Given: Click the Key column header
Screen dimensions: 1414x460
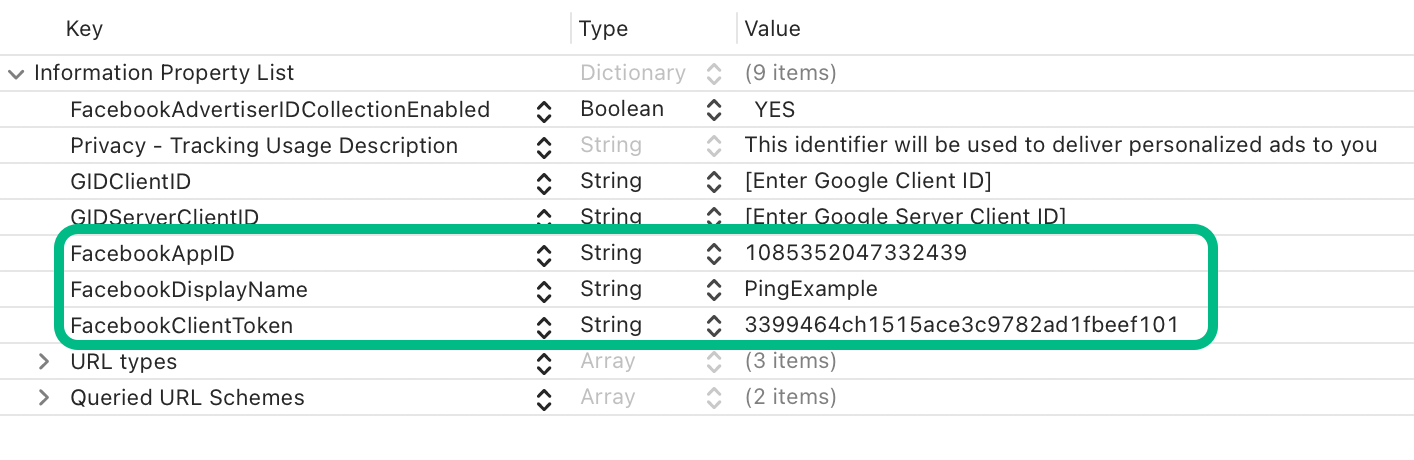Looking at the screenshot, I should click(x=84, y=29).
